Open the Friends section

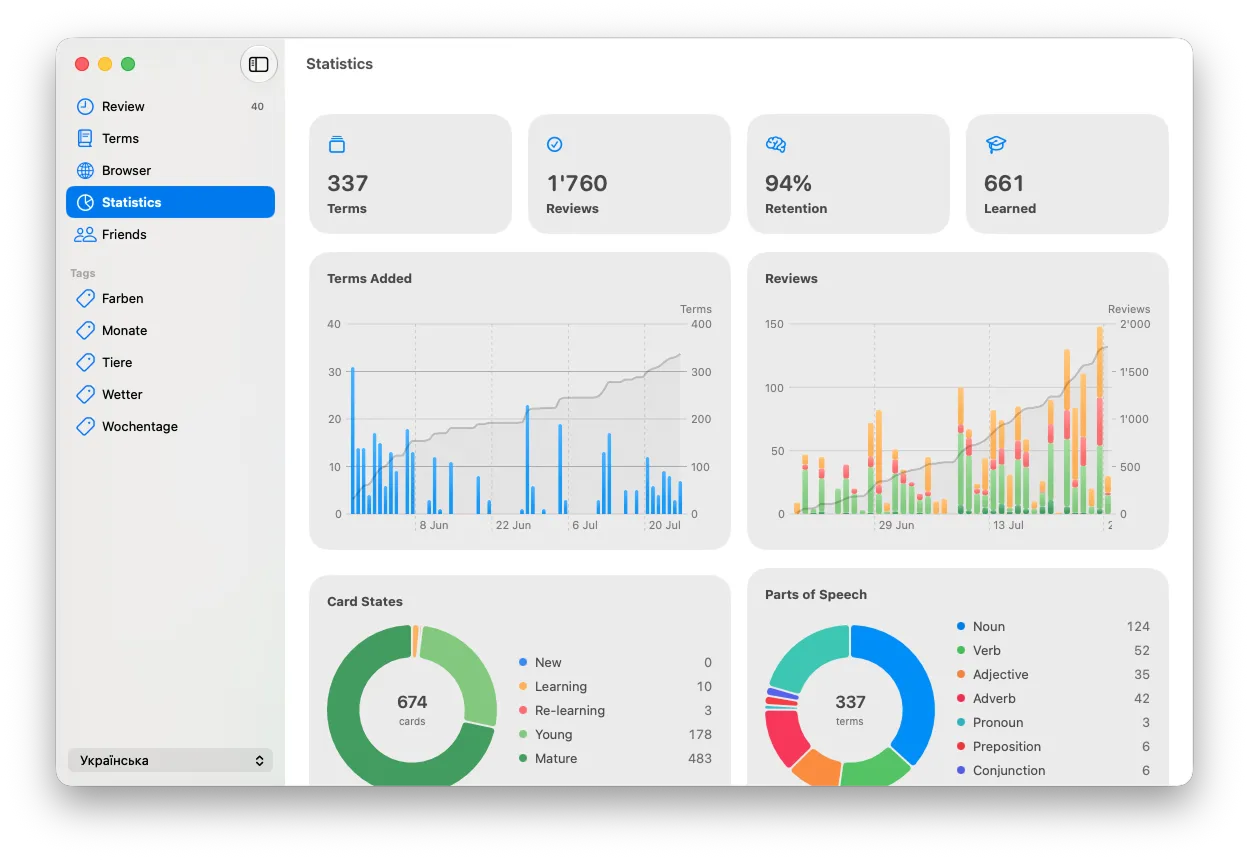pyautogui.click(x=170, y=234)
